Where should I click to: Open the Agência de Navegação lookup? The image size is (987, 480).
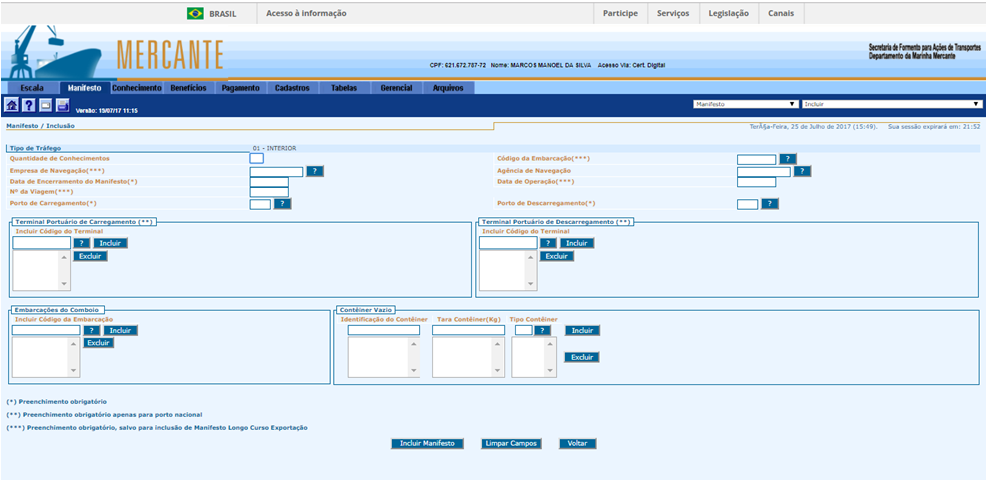pos(802,171)
